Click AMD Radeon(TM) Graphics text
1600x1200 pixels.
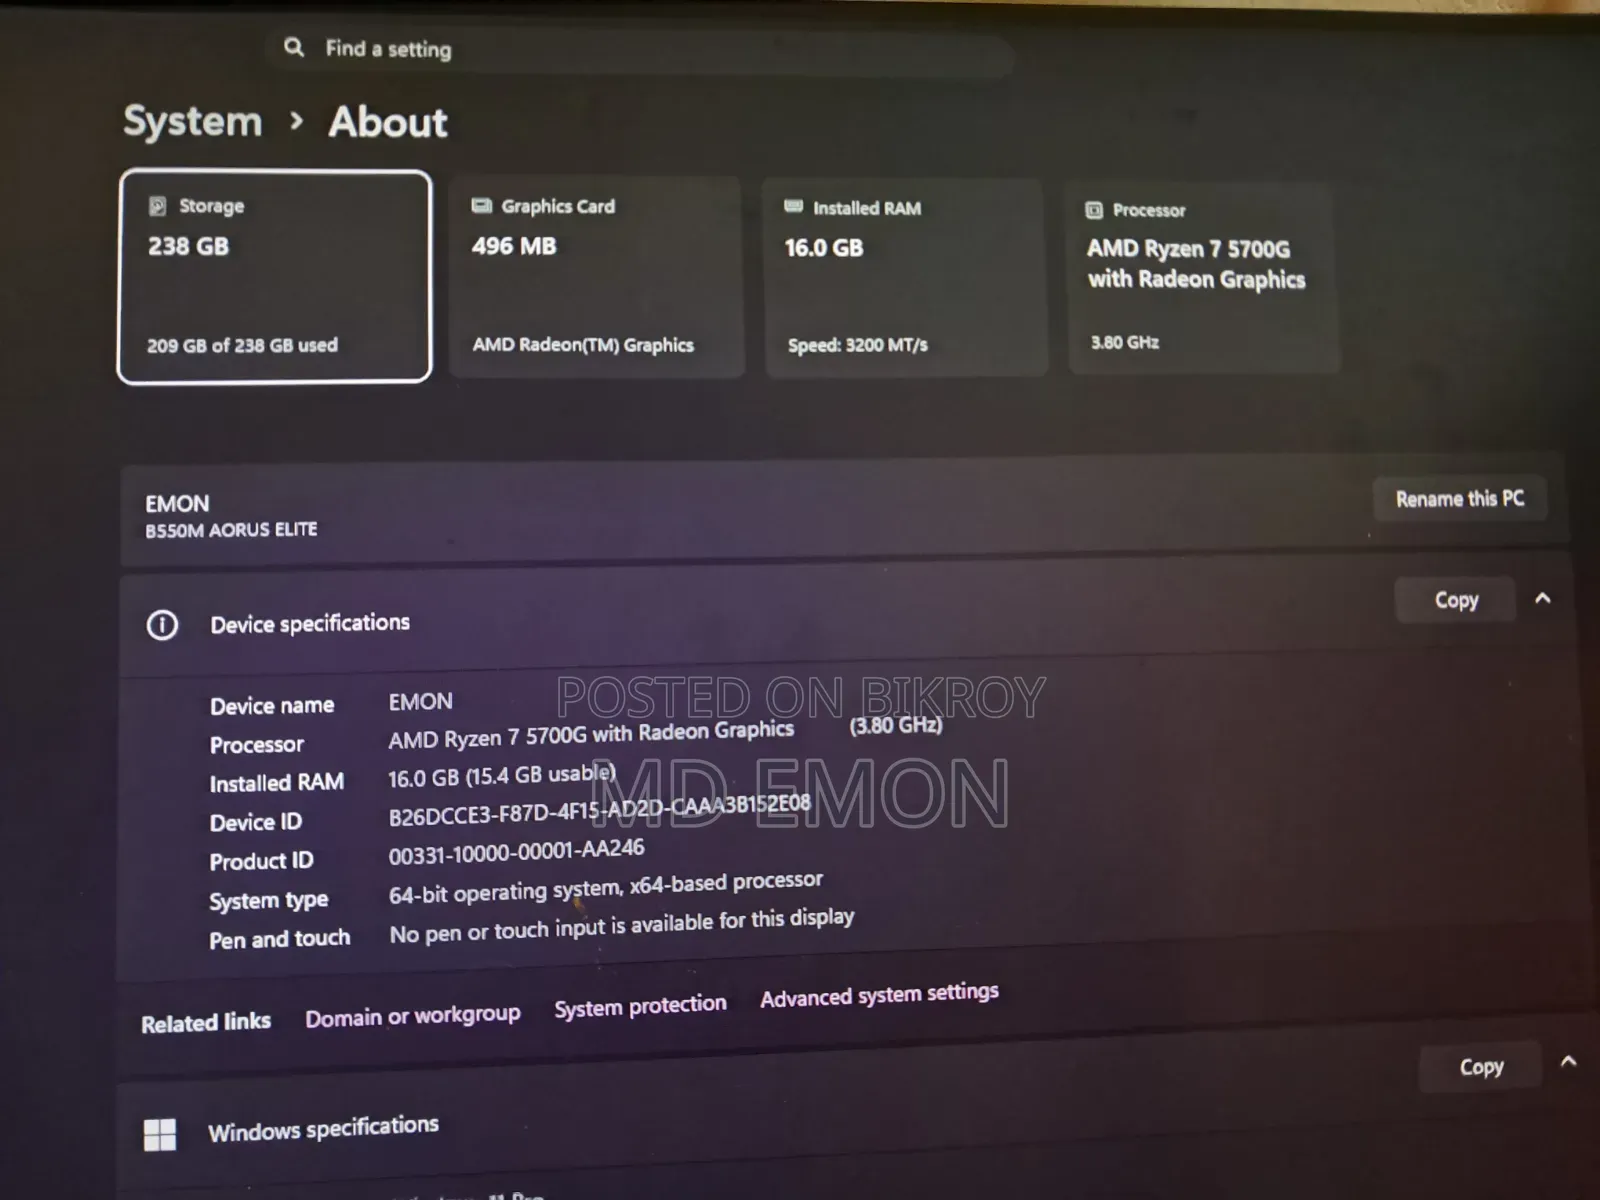click(x=583, y=345)
